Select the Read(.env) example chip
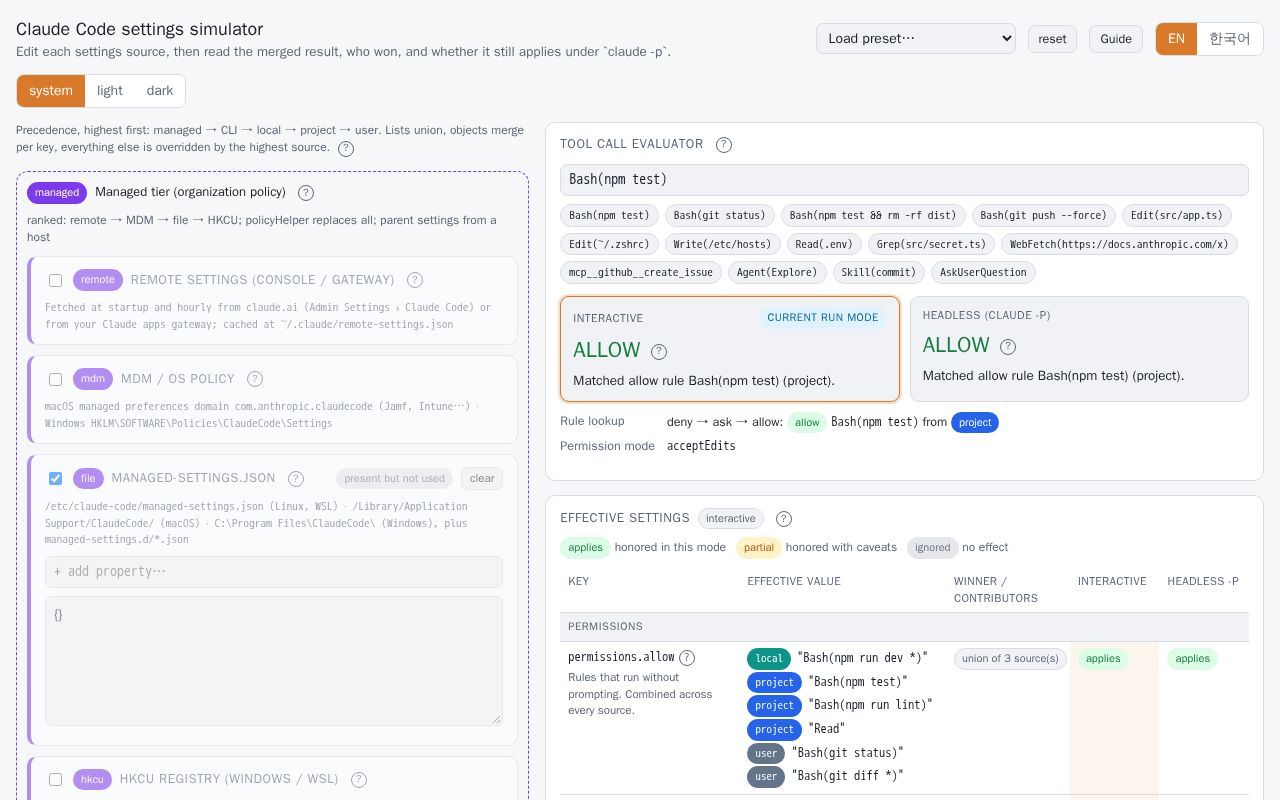Image resolution: width=1280 pixels, height=800 pixels. click(x=825, y=244)
